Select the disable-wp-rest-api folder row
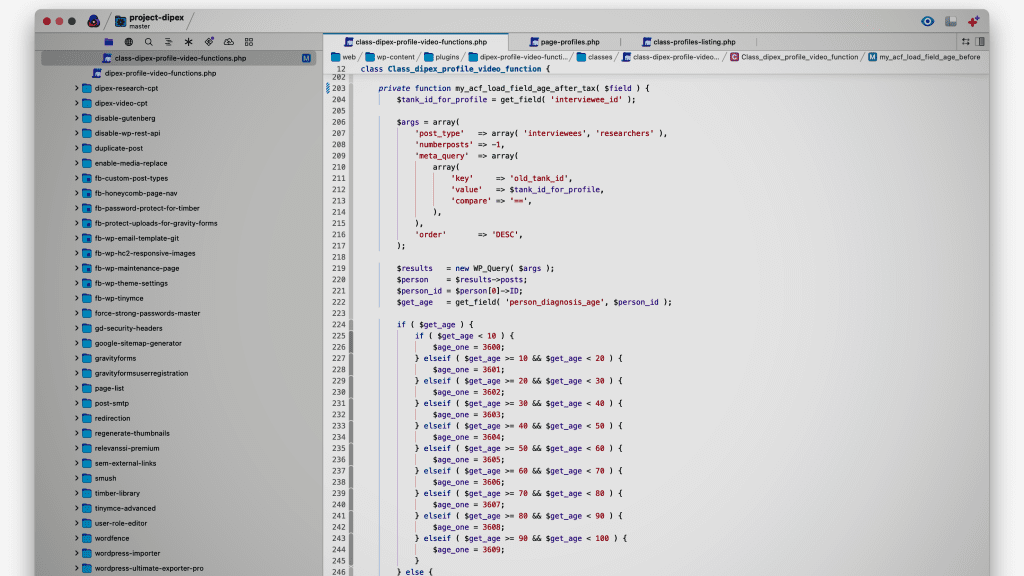1024x576 pixels. 178,133
